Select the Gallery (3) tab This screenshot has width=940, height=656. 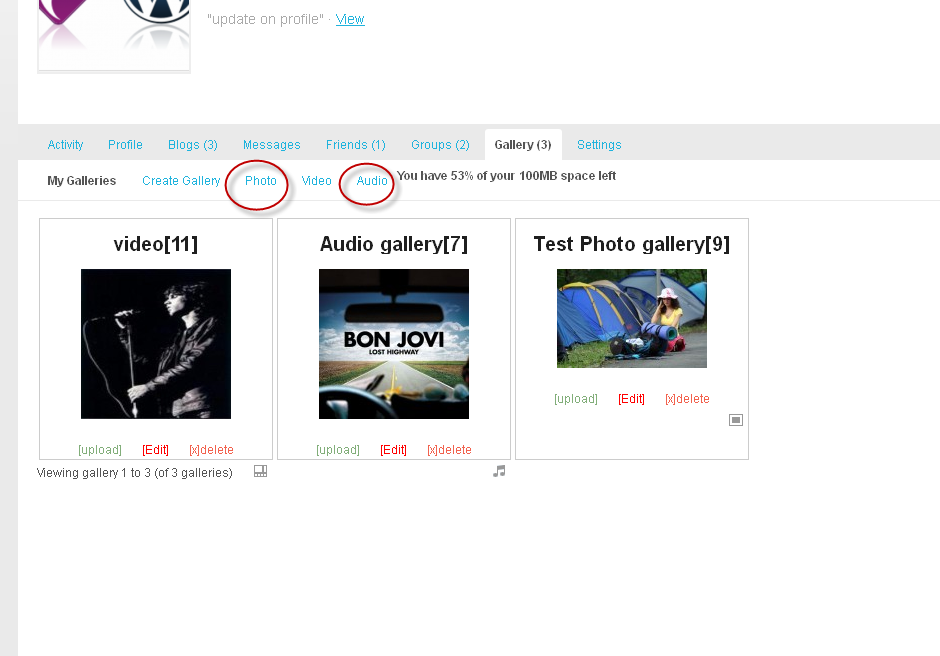(523, 145)
